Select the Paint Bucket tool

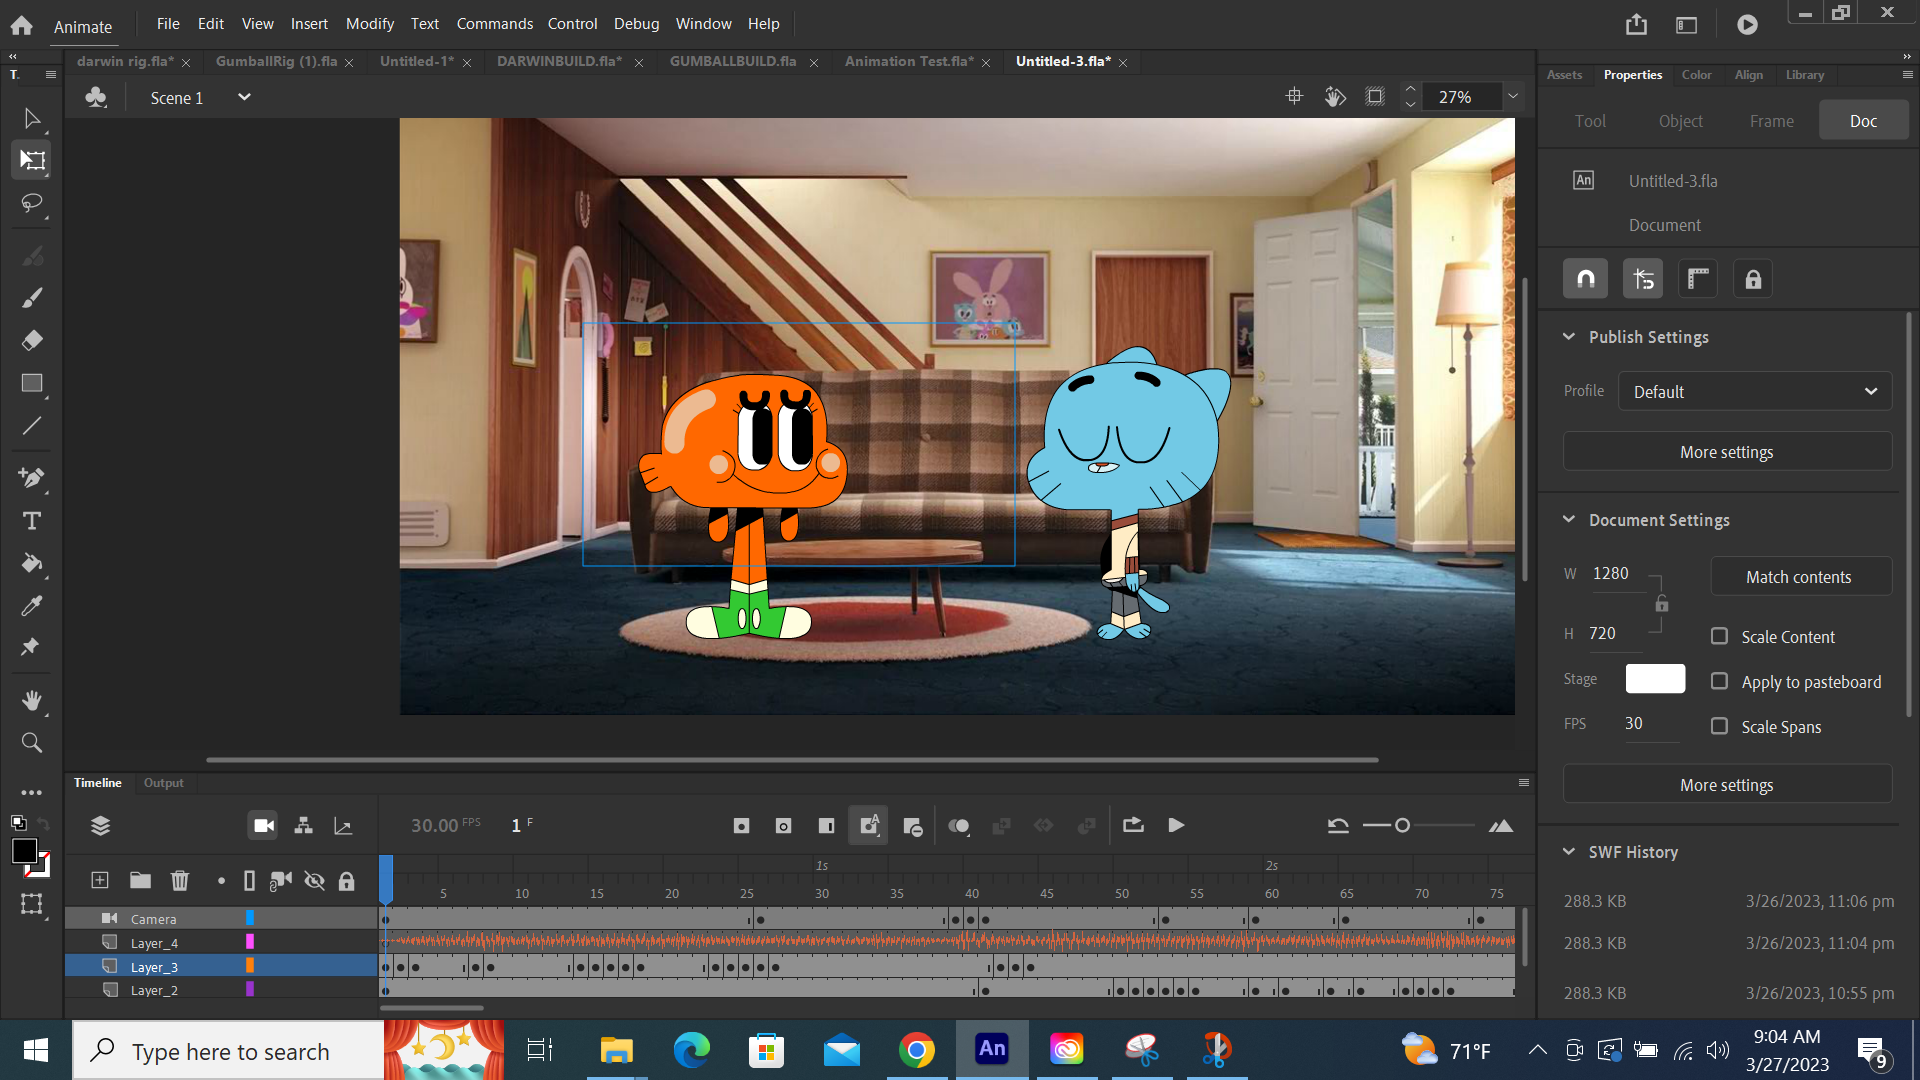click(31, 565)
